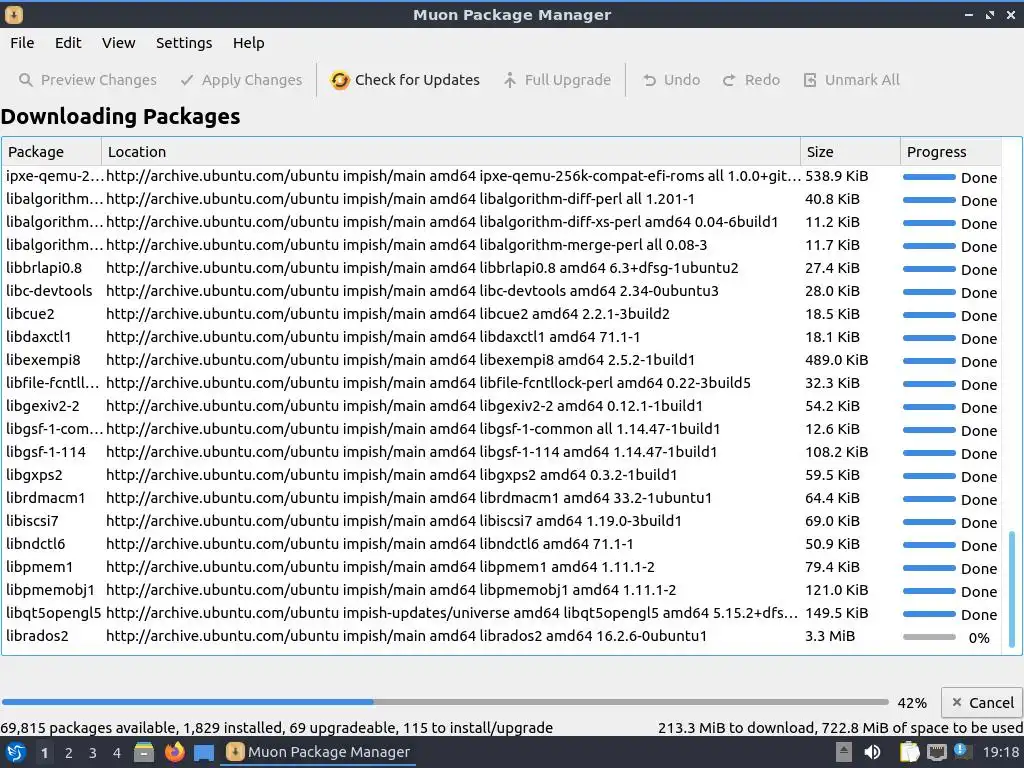The width and height of the screenshot is (1024, 768).
Task: Click the 19:18 panel clock
Action: click(1000, 752)
